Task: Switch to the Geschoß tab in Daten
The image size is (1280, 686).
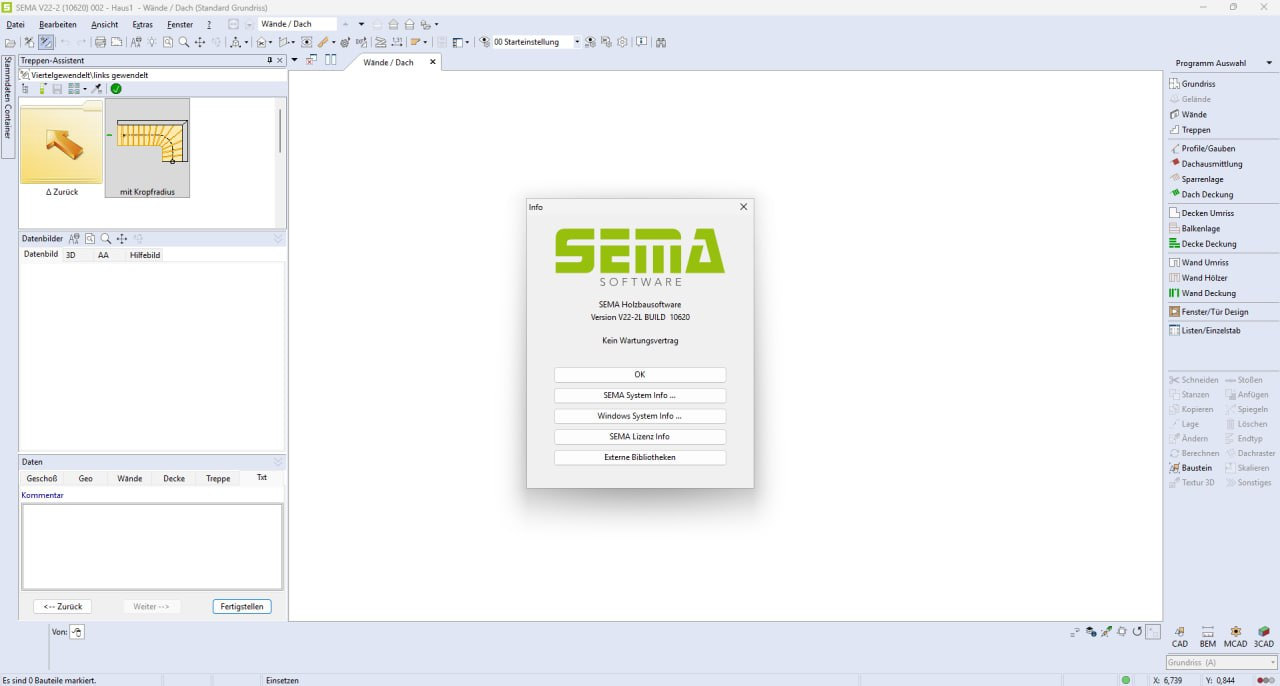Action: pyautogui.click(x=42, y=478)
